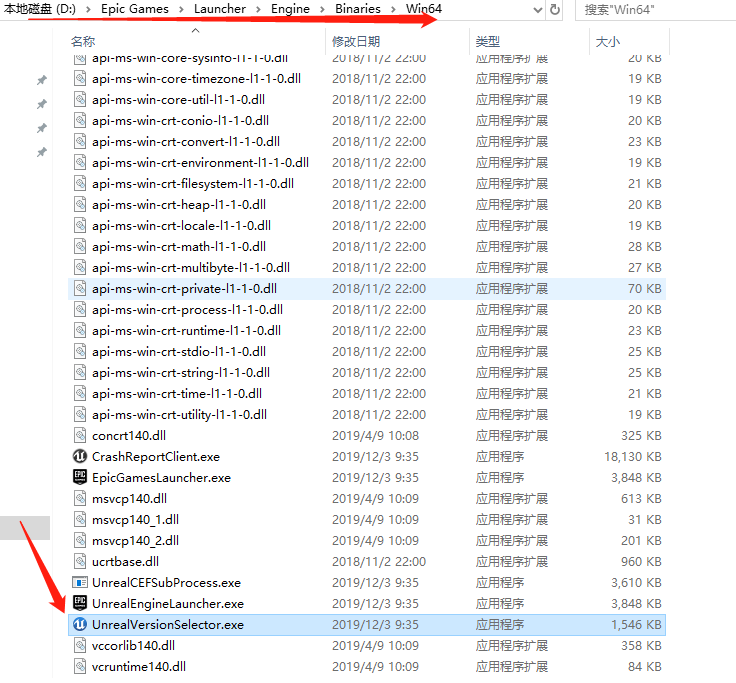Go to 本地磁盘 (D:) in breadcrumb
Image resolution: width=736 pixels, height=683 pixels.
coord(40,9)
